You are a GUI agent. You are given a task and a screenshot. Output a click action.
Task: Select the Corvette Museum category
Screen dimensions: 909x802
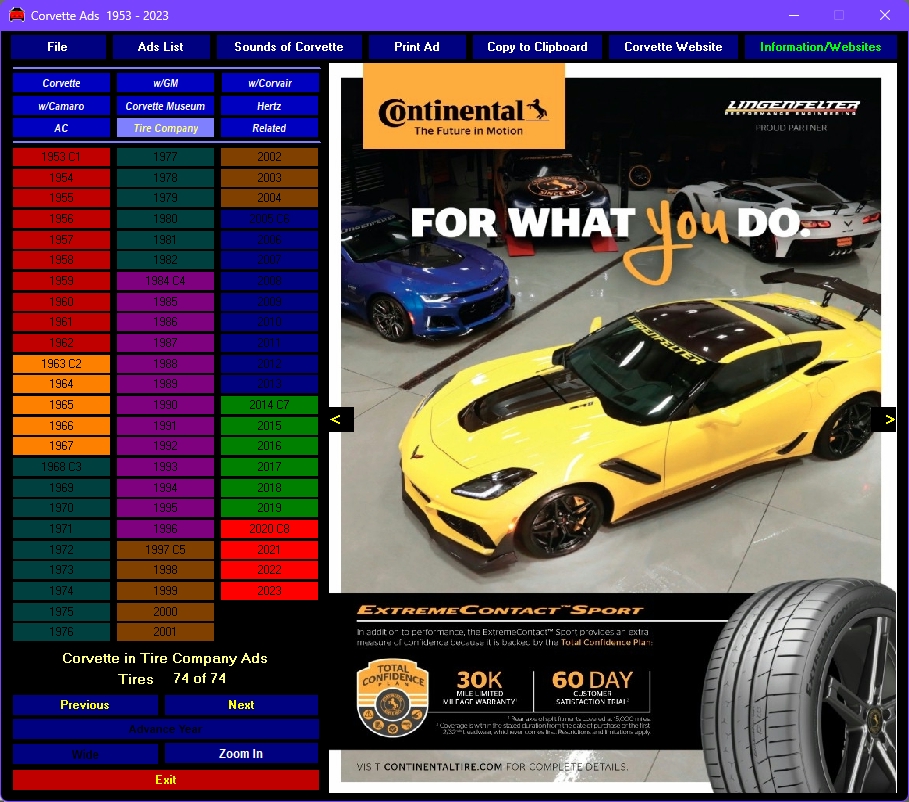[x=165, y=106]
